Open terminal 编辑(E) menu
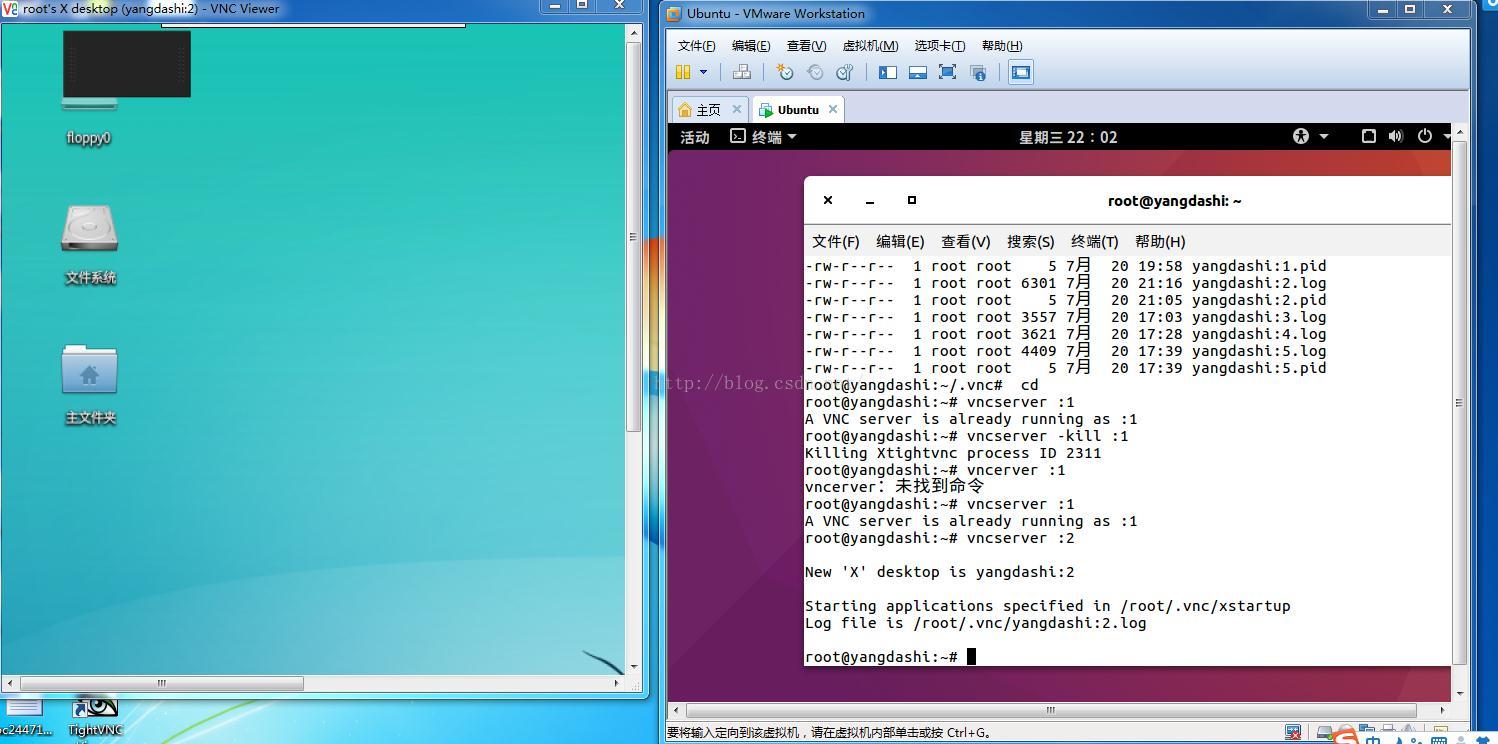 tap(900, 241)
